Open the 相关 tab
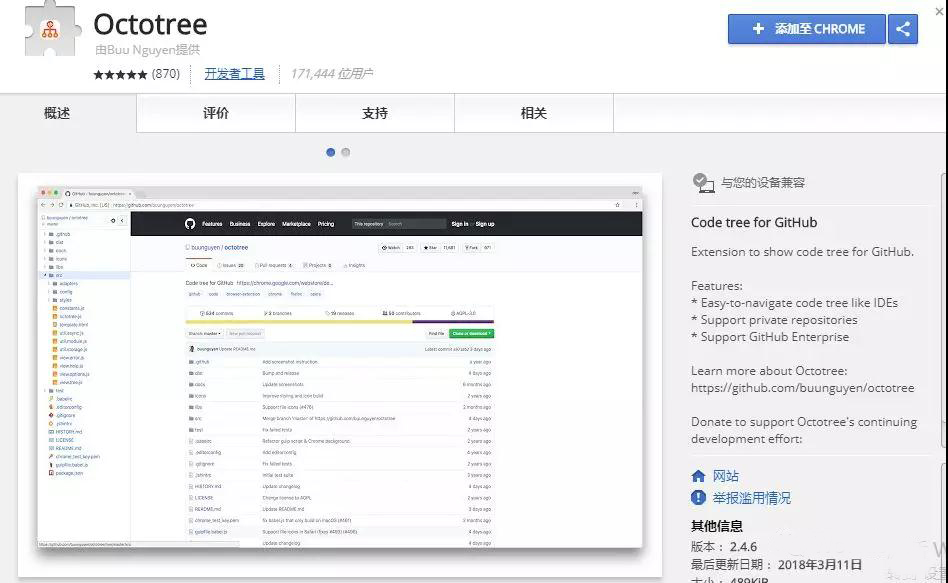The image size is (948, 583). (x=533, y=113)
